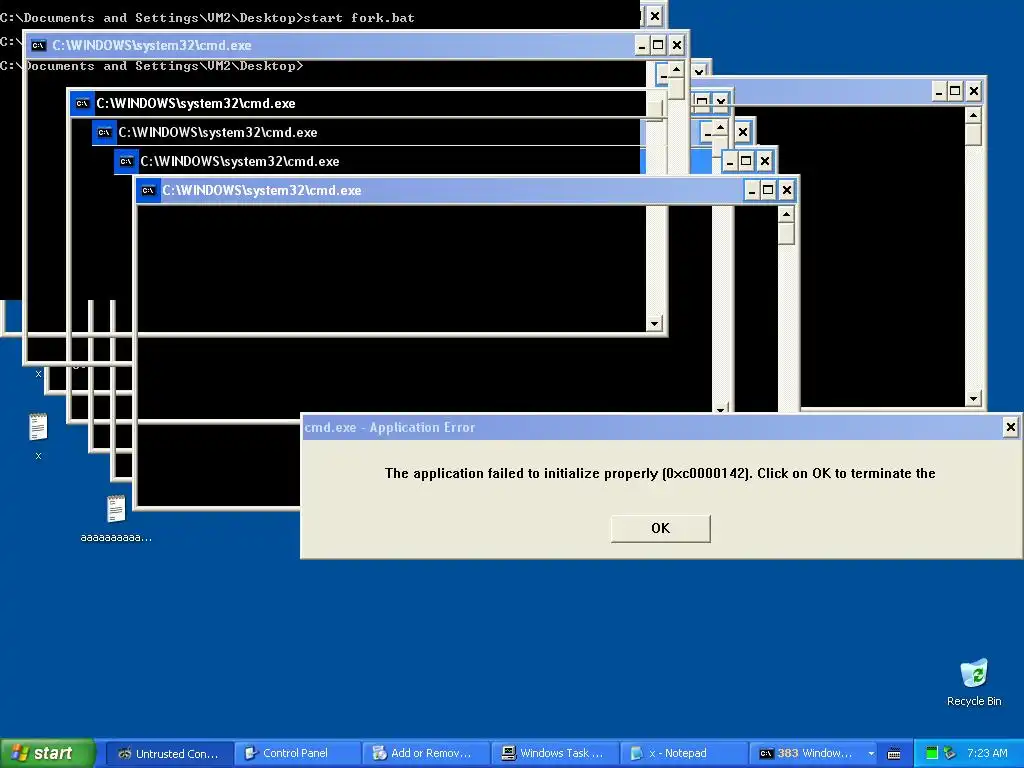Click the 'cmd.exe - Application Error' title bar text
This screenshot has width=1024, height=768.
390,428
